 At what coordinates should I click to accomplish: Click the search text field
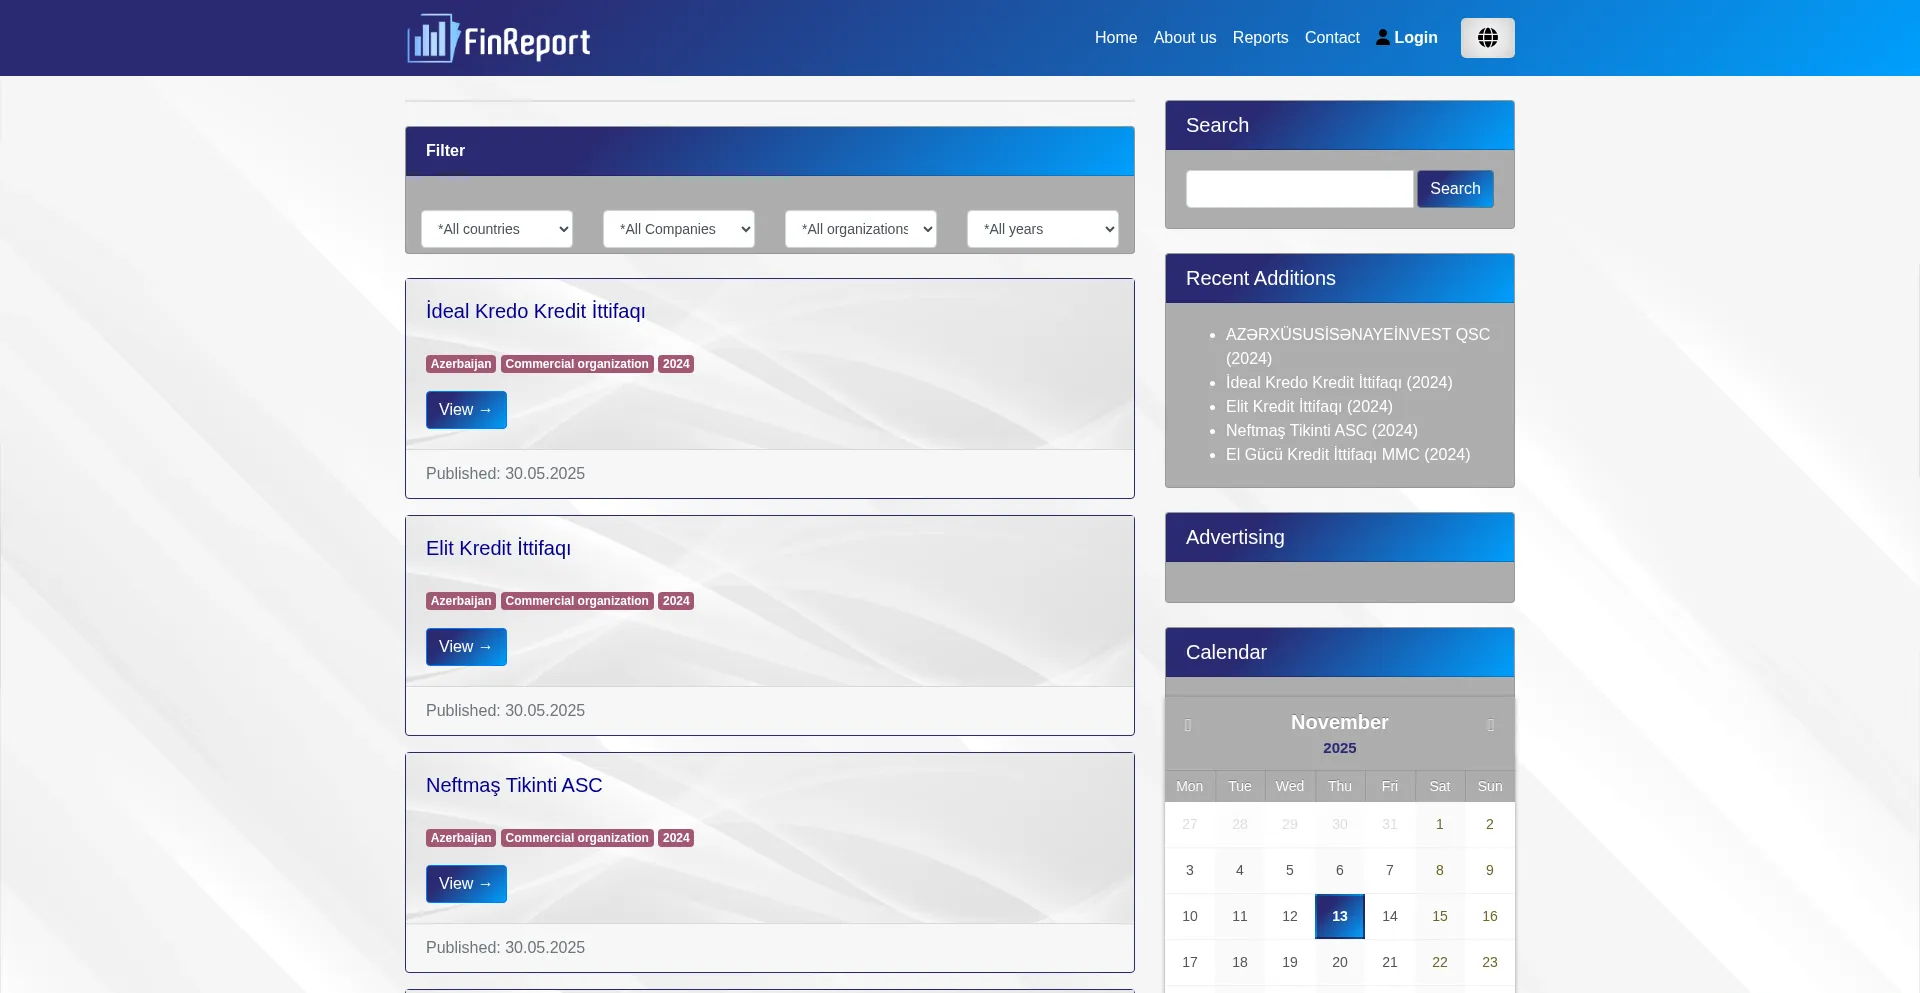[1299, 189]
